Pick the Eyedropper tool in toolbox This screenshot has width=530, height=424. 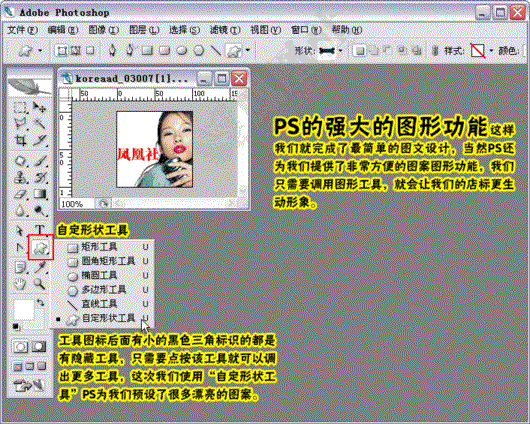(40, 267)
